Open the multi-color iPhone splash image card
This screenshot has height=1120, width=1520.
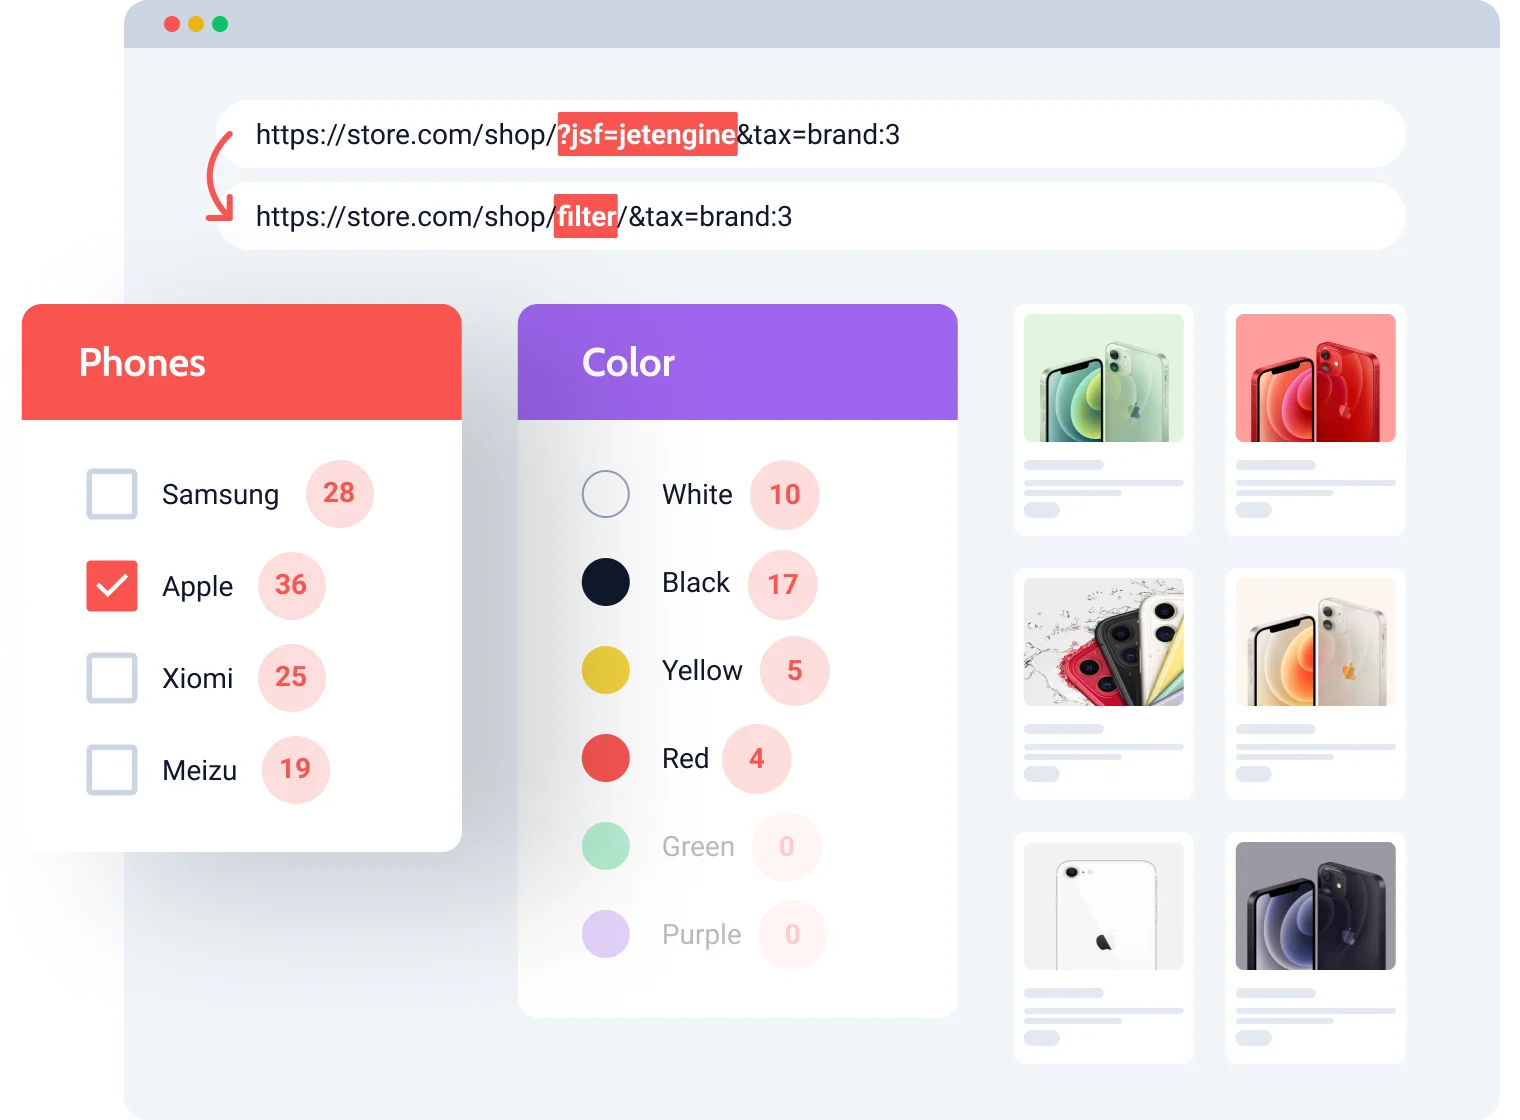tap(1103, 642)
